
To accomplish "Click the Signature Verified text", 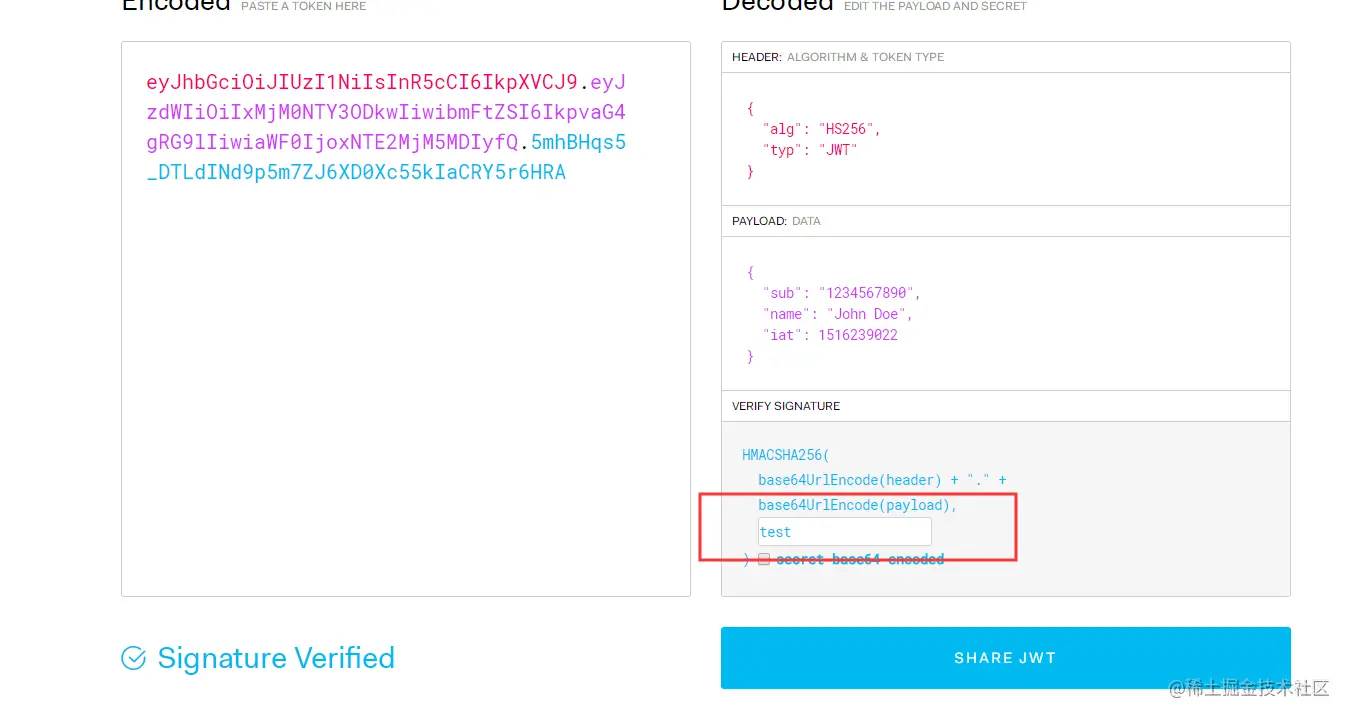I will tap(276, 658).
